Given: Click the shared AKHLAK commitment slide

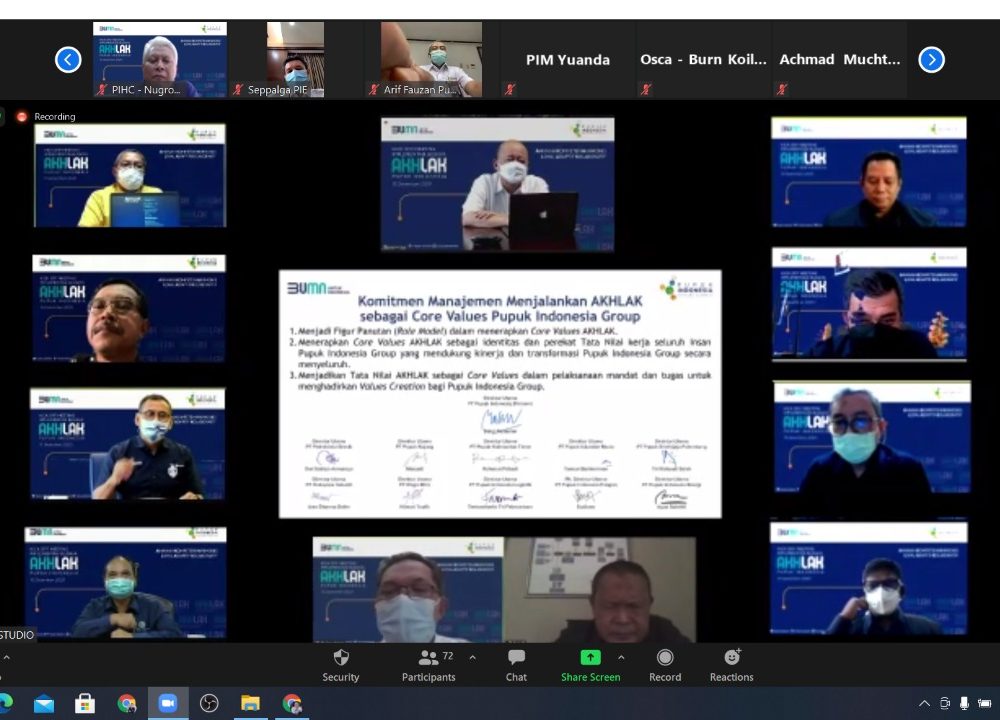Looking at the screenshot, I should point(499,393).
